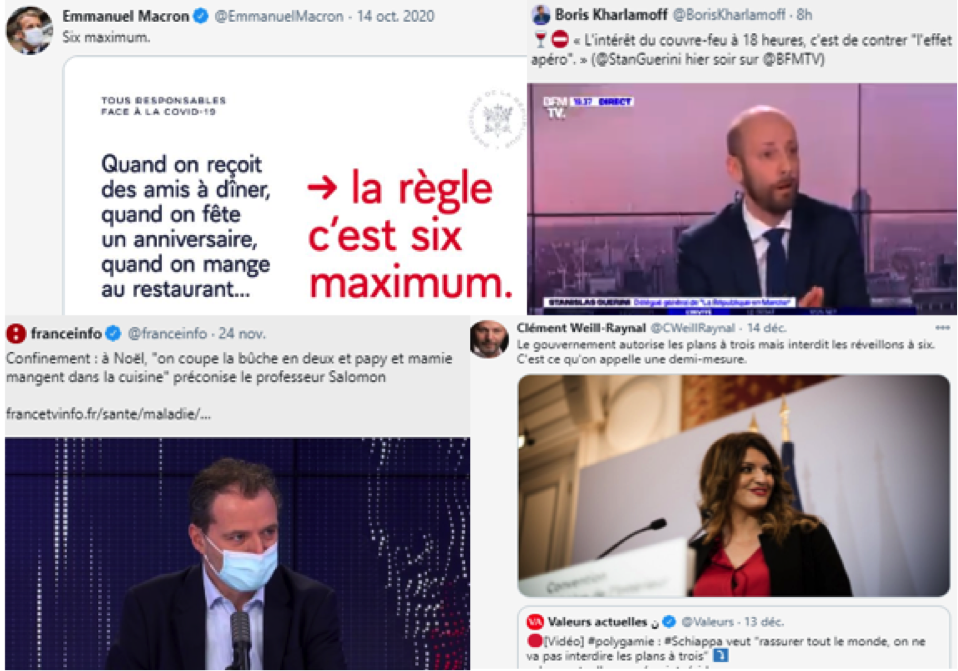958x671 pixels.
Task: Click the franceinfo red logo avatar
Action: click(16, 334)
